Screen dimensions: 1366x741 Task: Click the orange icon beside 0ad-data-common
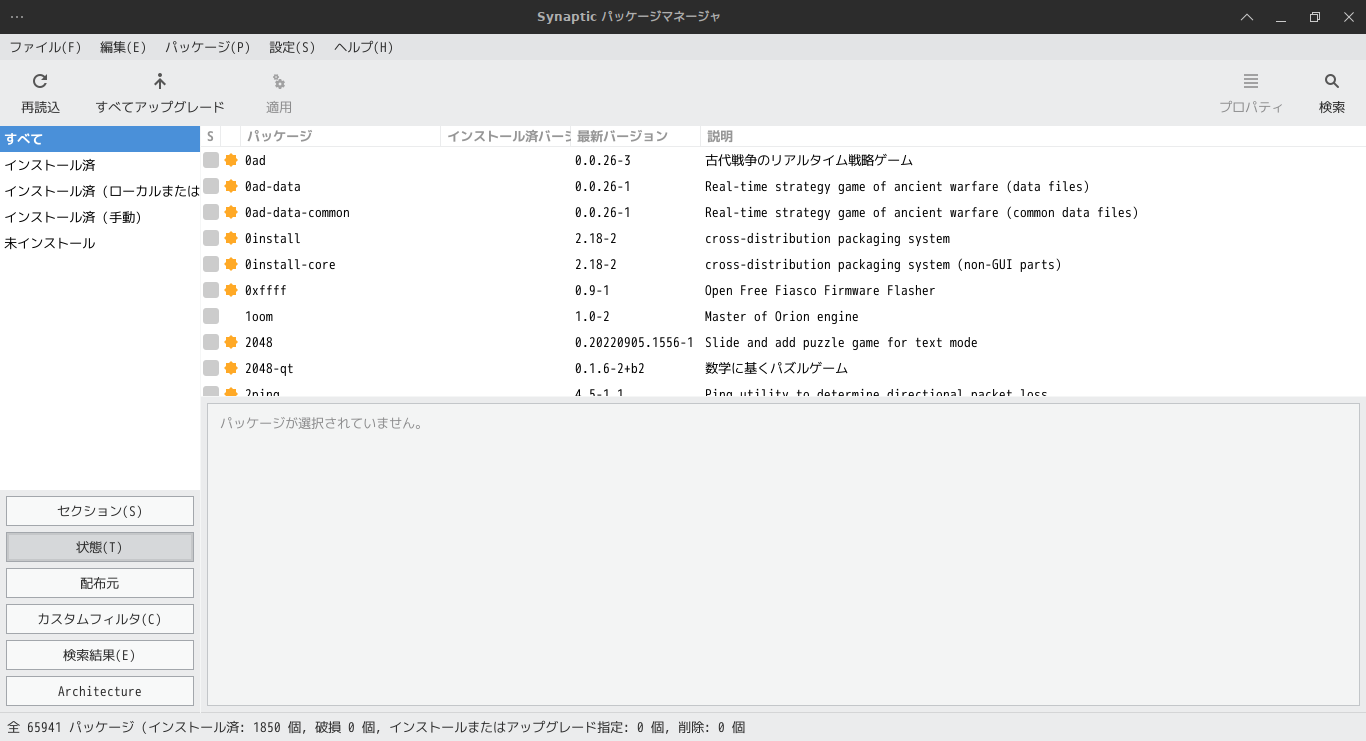[231, 212]
